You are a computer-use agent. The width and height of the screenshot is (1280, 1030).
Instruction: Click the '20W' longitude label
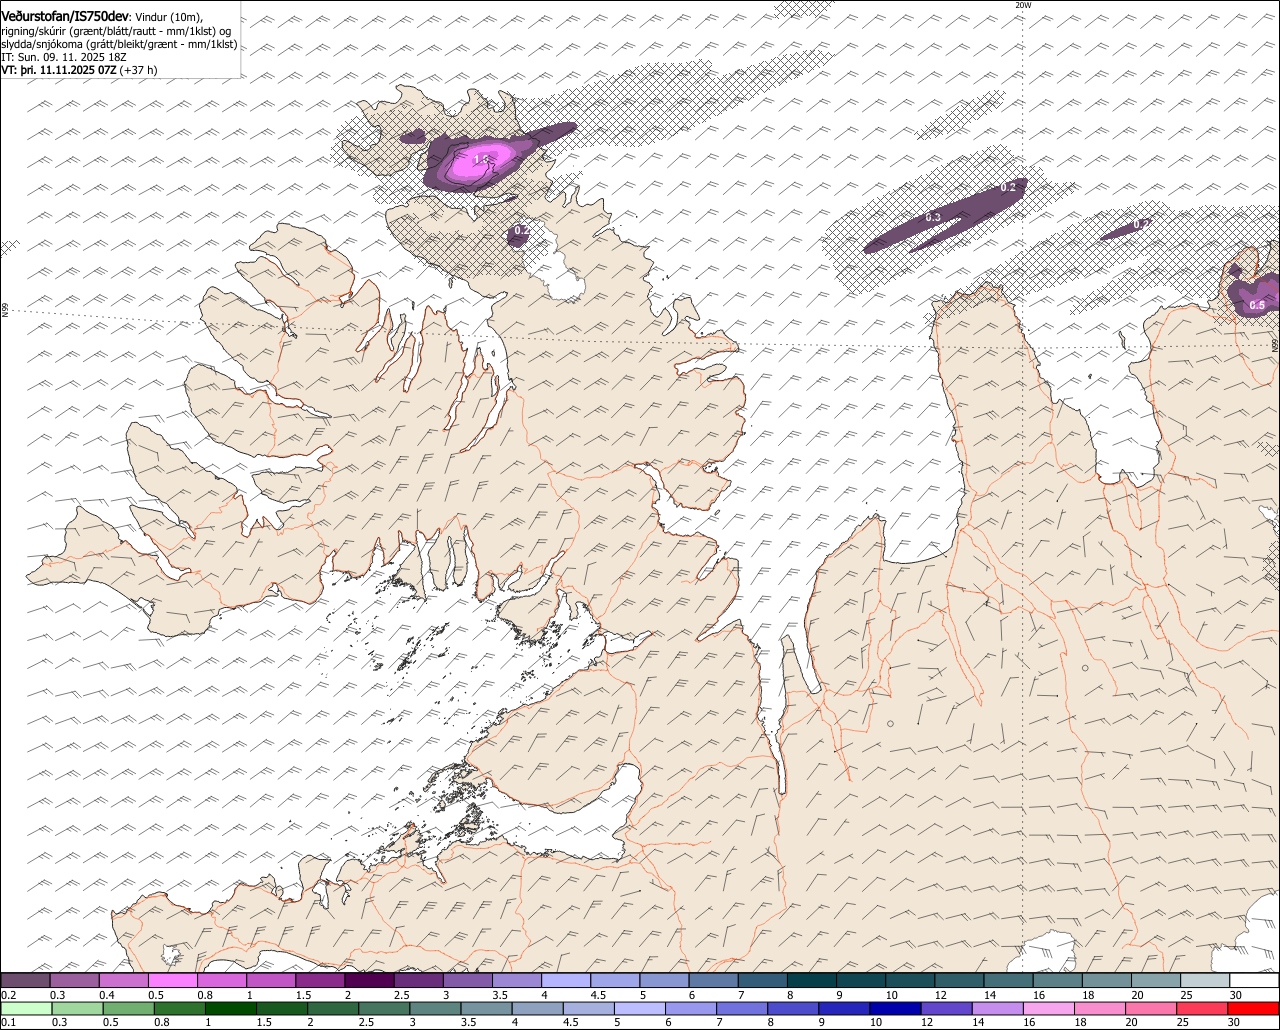[x=1022, y=5]
